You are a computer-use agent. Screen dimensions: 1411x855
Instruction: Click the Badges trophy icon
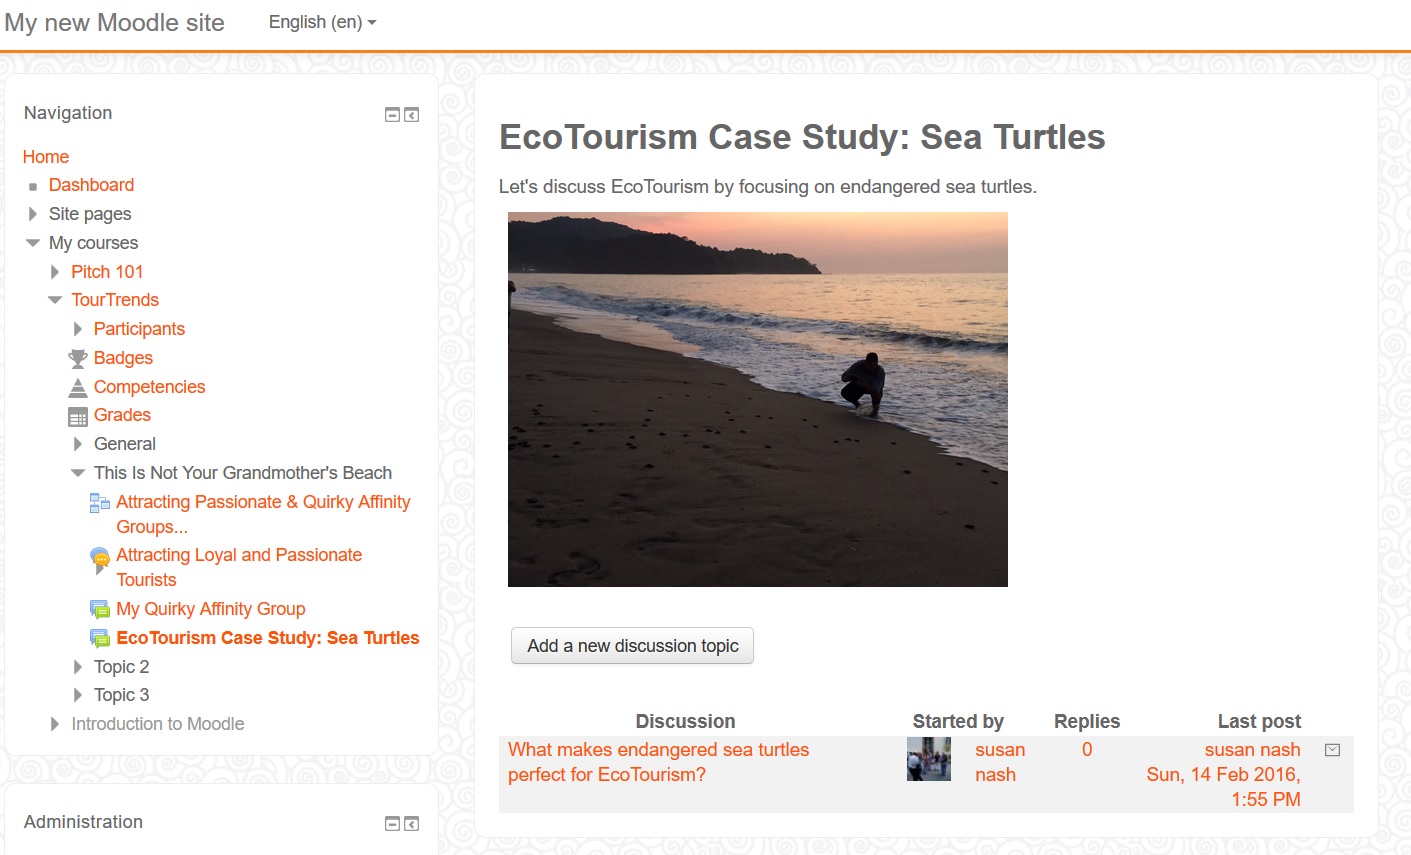pyautogui.click(x=78, y=358)
